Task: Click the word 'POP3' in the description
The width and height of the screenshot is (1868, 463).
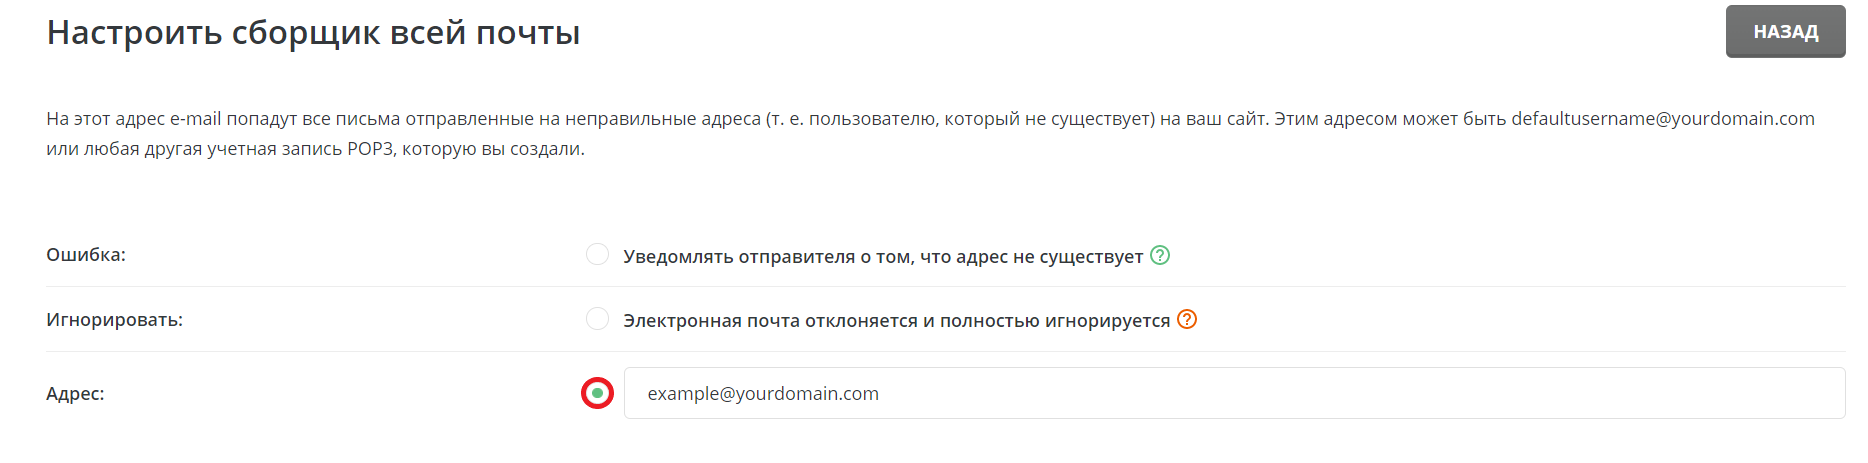Action: pos(370,149)
